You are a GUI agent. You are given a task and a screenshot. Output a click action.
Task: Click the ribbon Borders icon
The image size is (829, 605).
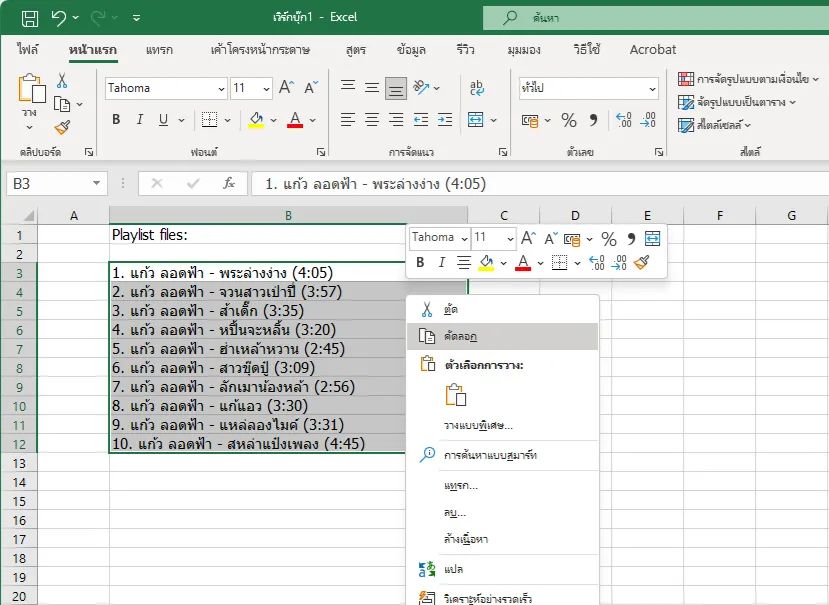pos(209,120)
